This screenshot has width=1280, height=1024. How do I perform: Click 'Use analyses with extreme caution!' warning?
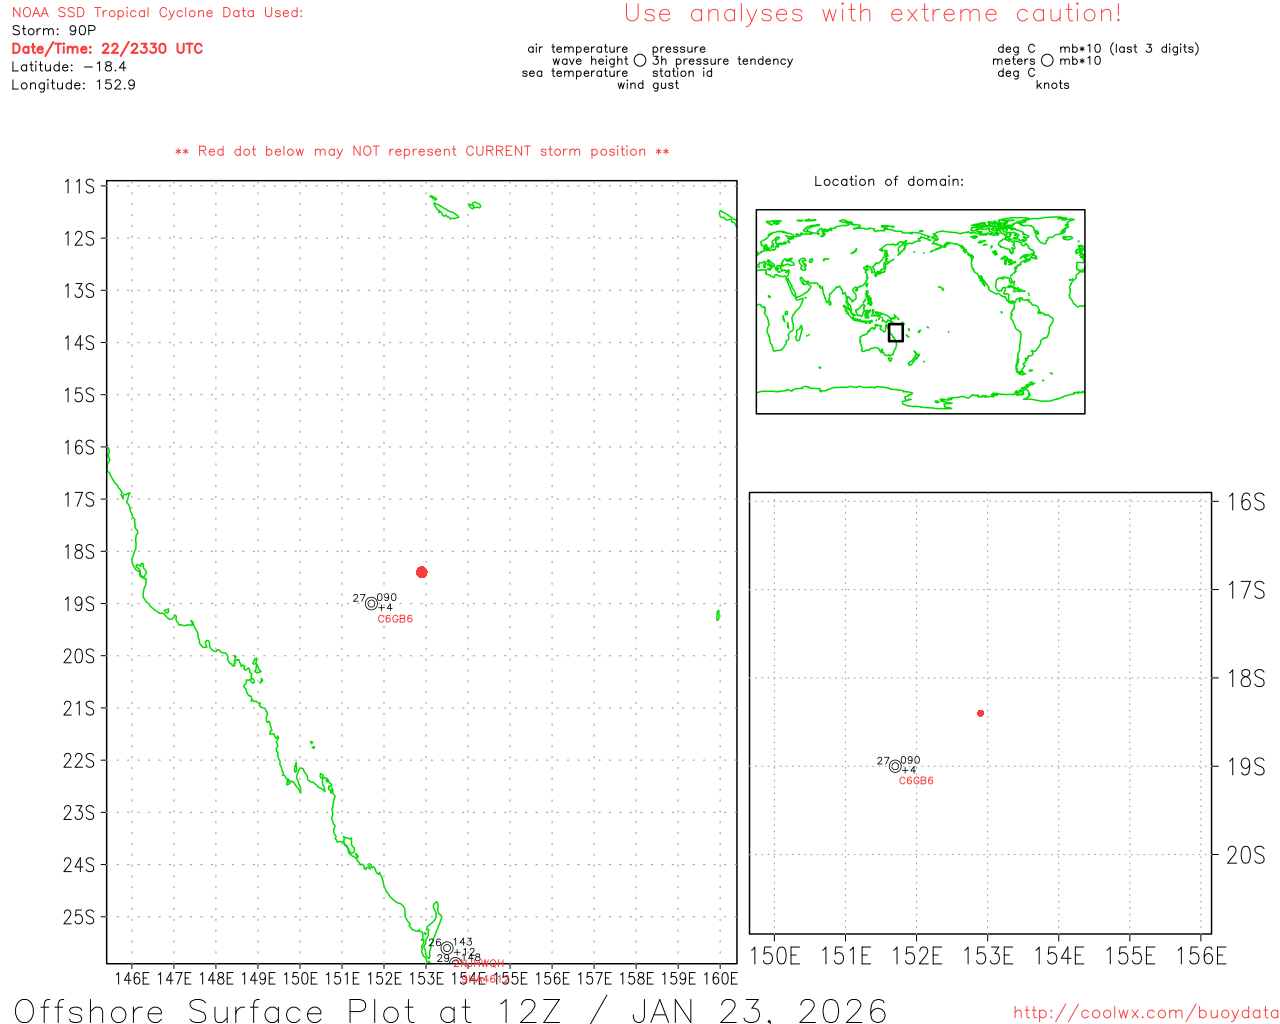[873, 13]
